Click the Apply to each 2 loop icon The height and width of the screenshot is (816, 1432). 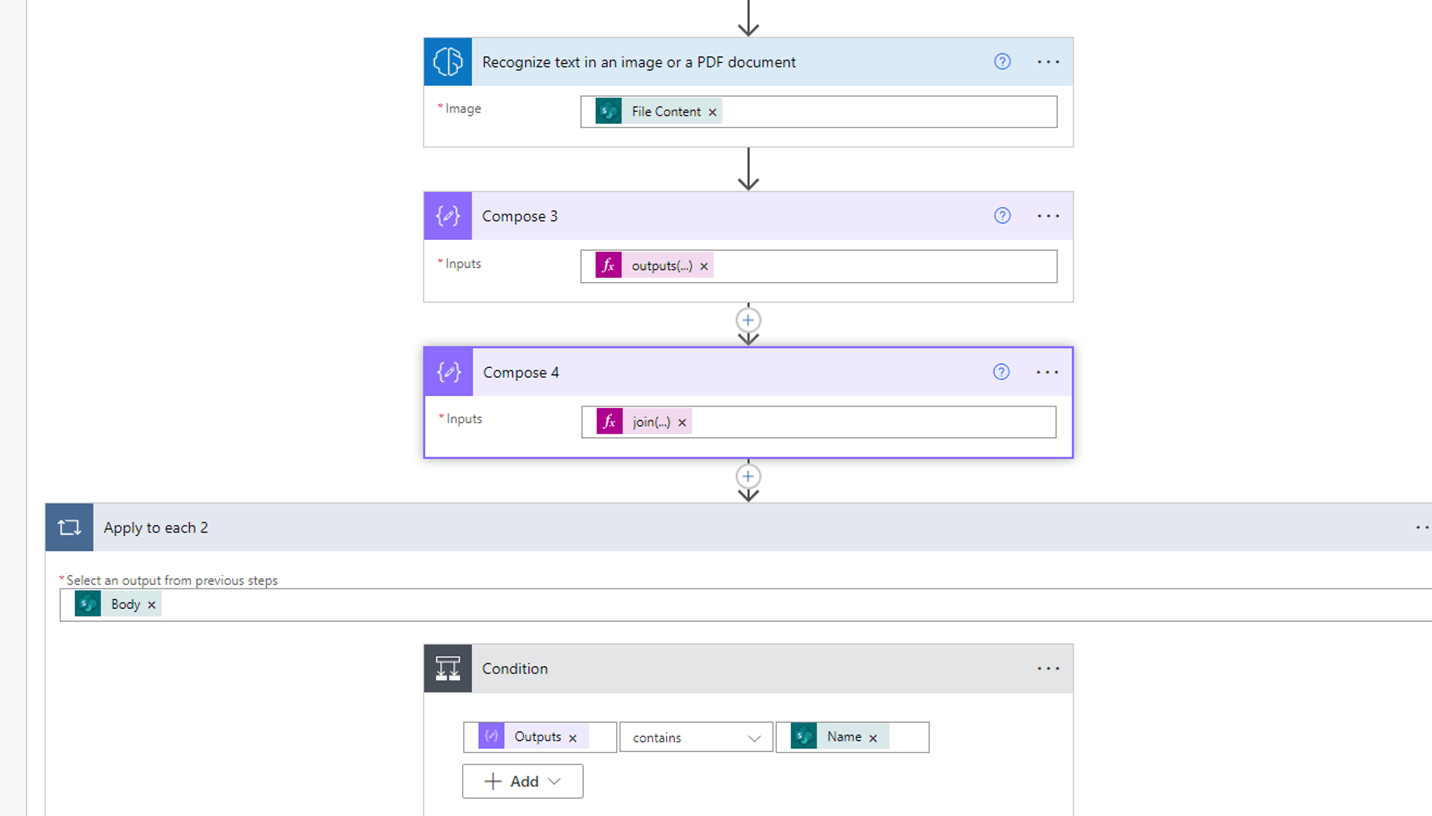pos(69,527)
